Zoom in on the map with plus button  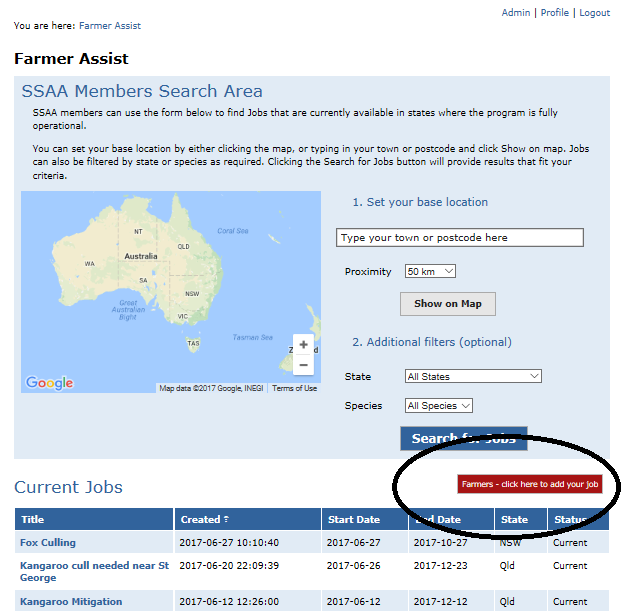304,345
